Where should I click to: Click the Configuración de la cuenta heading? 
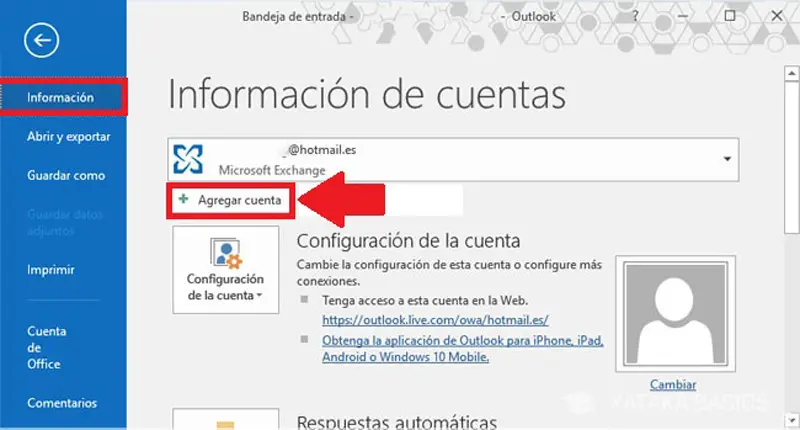point(408,241)
